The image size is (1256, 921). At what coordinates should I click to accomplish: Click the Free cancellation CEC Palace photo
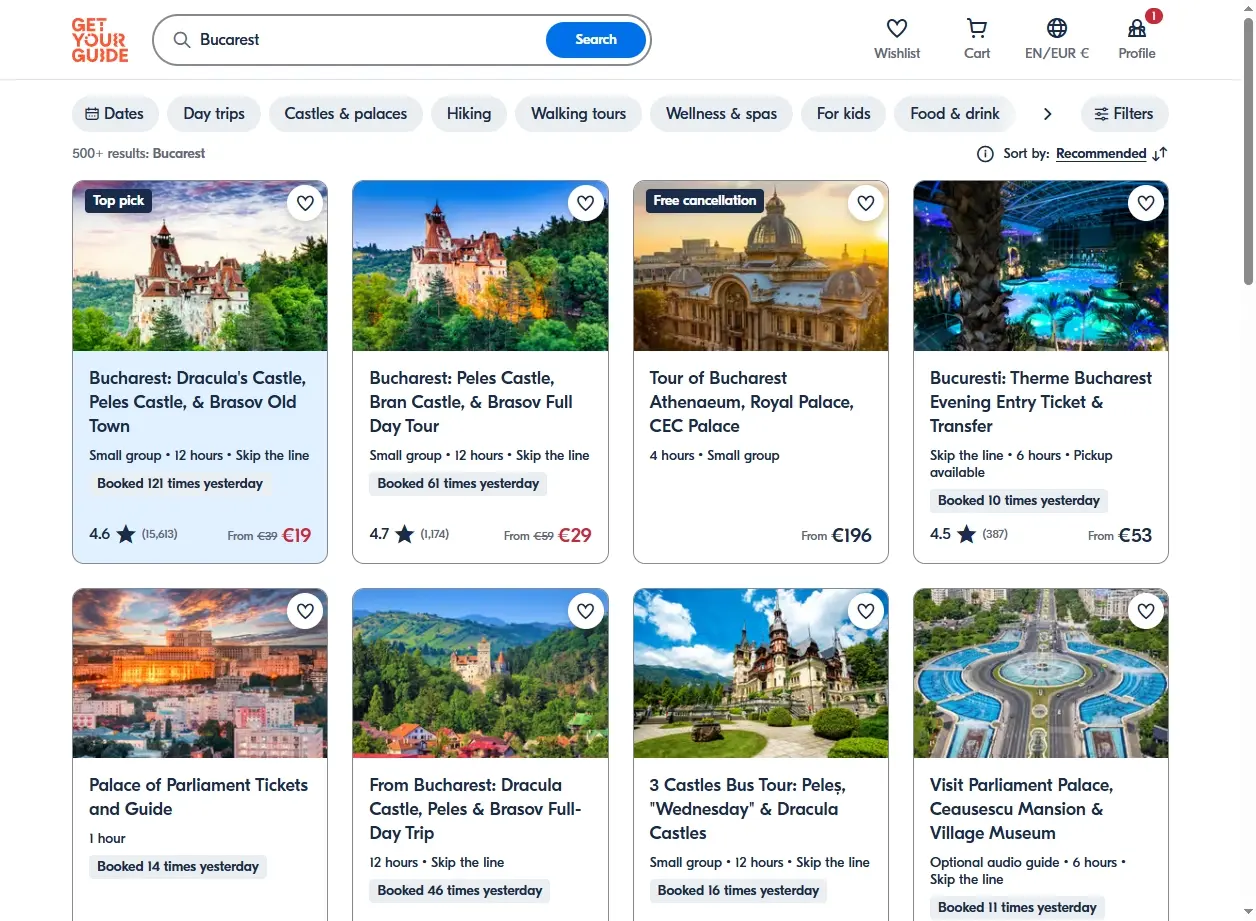coord(761,266)
